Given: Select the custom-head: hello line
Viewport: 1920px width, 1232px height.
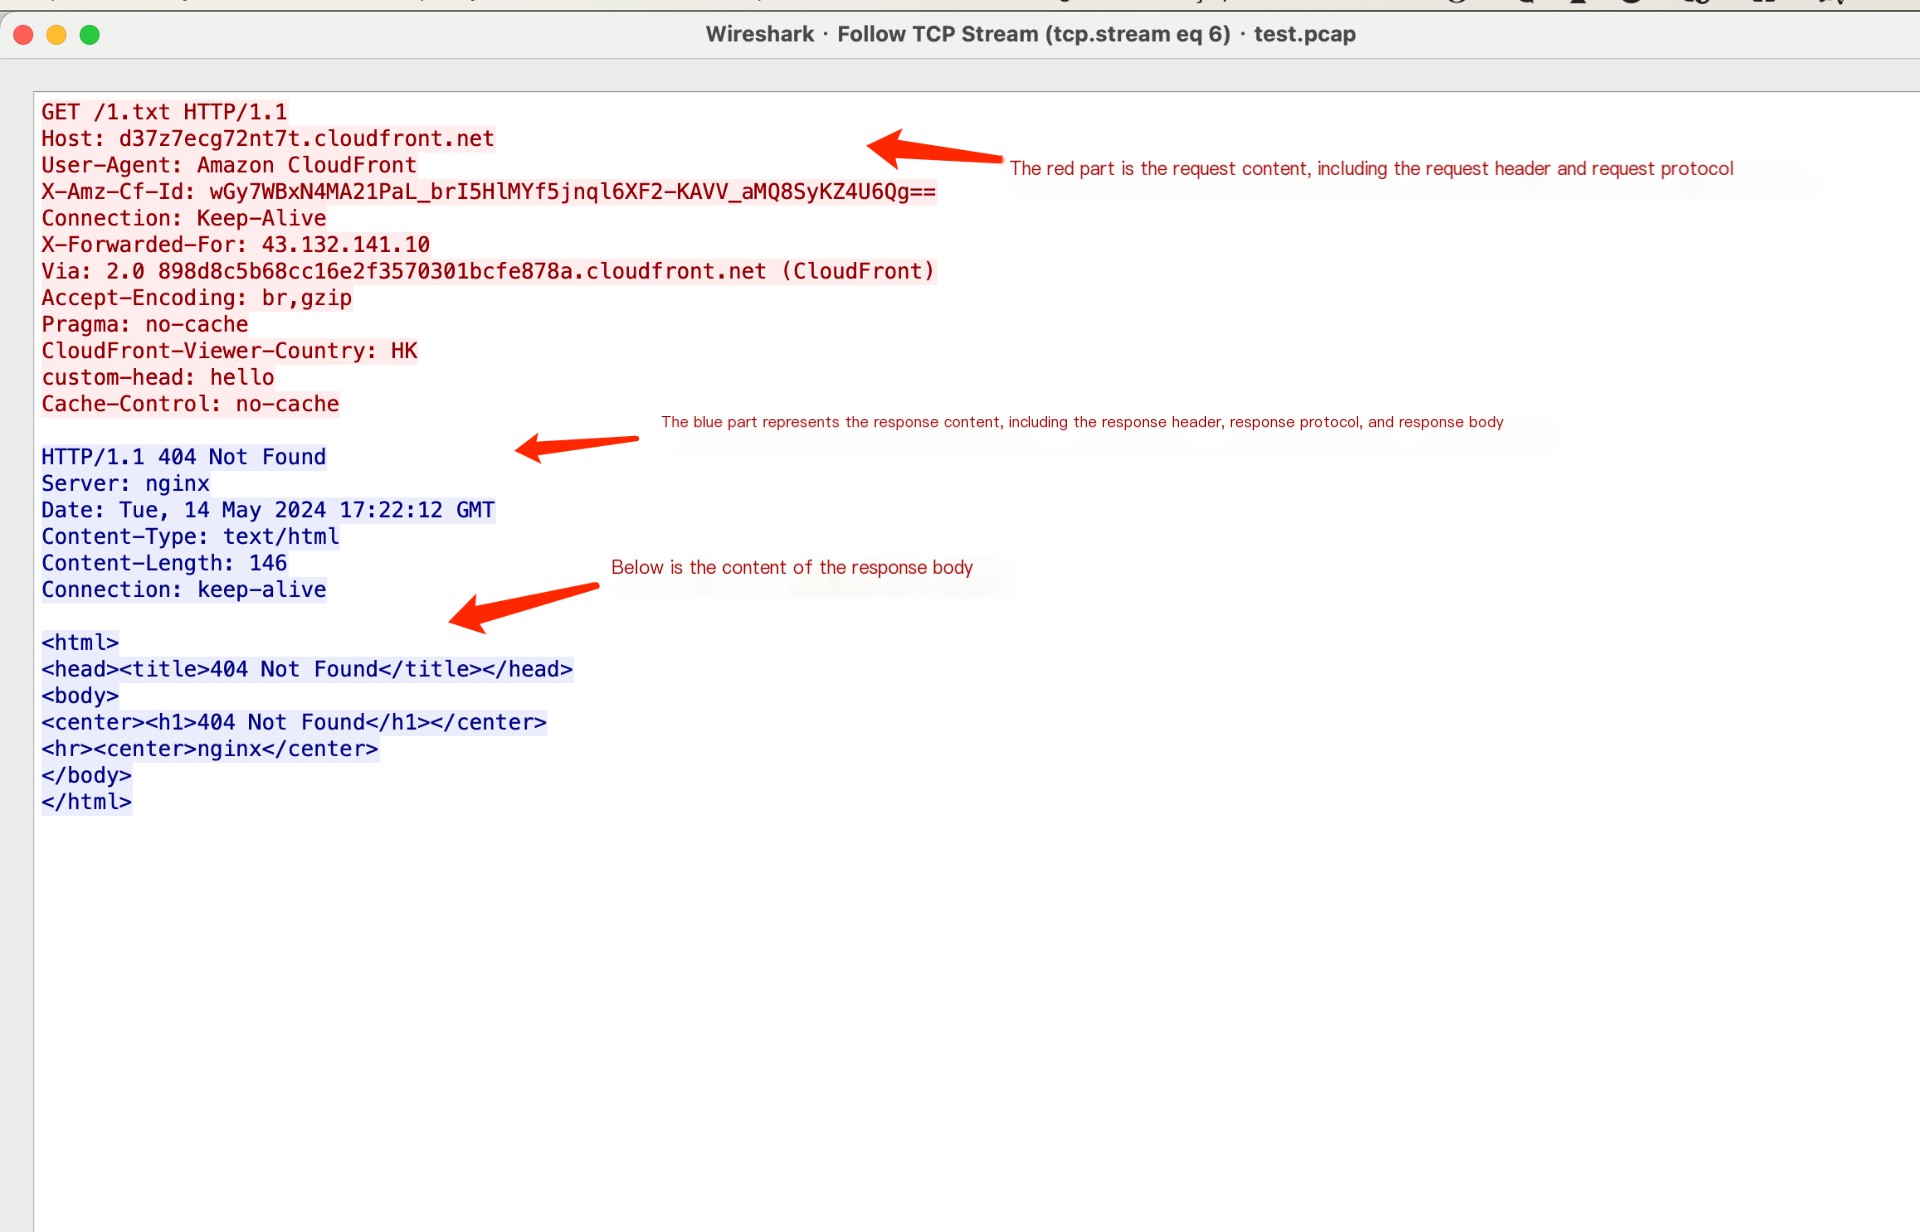Looking at the screenshot, I should click(158, 377).
